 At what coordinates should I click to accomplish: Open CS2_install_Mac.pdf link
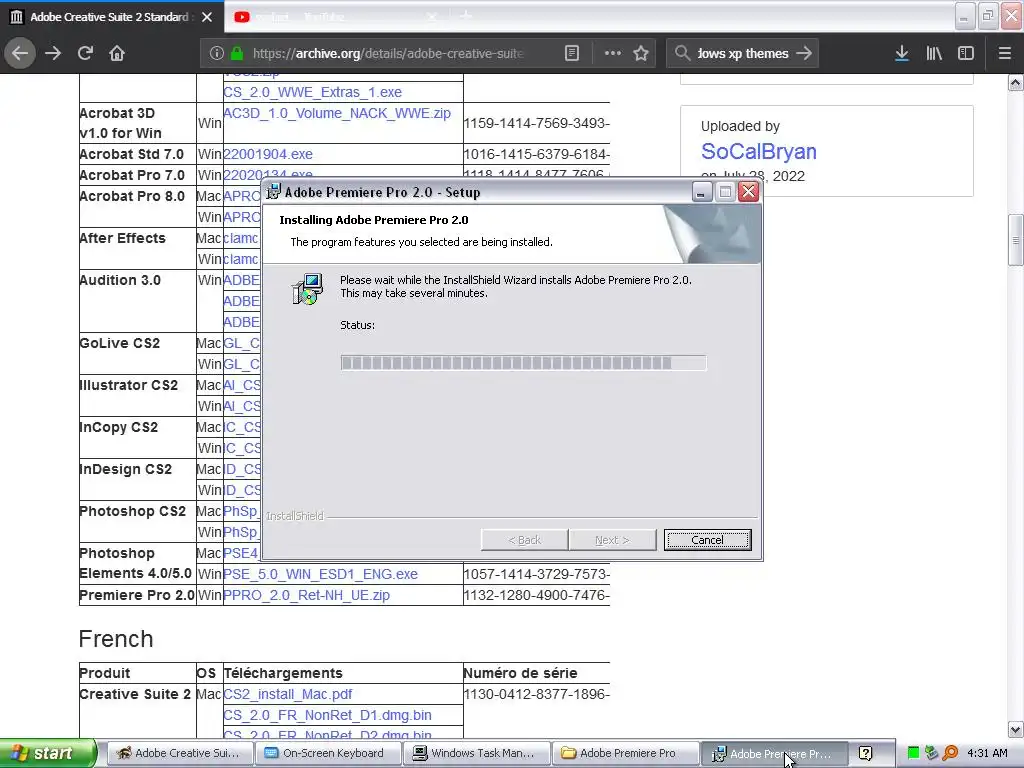pyautogui.click(x=287, y=694)
